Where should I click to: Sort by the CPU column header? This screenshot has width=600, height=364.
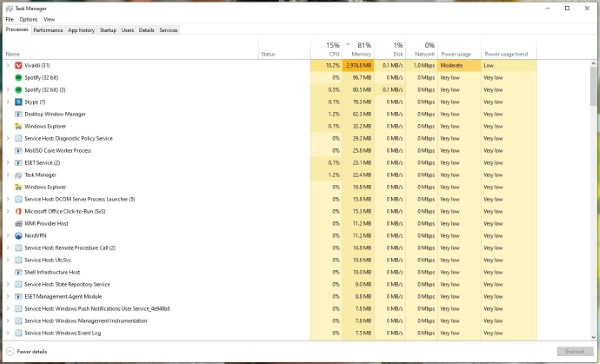[x=326, y=50]
